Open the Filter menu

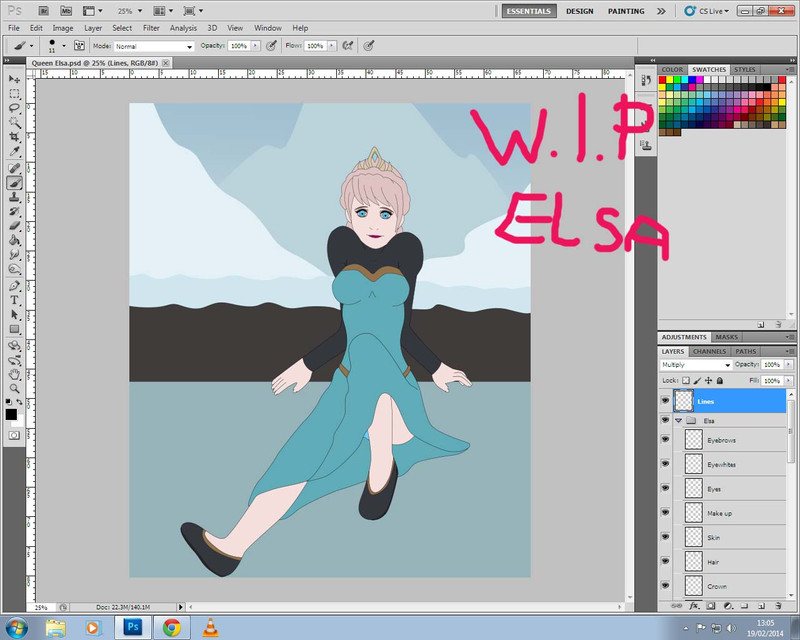151,28
